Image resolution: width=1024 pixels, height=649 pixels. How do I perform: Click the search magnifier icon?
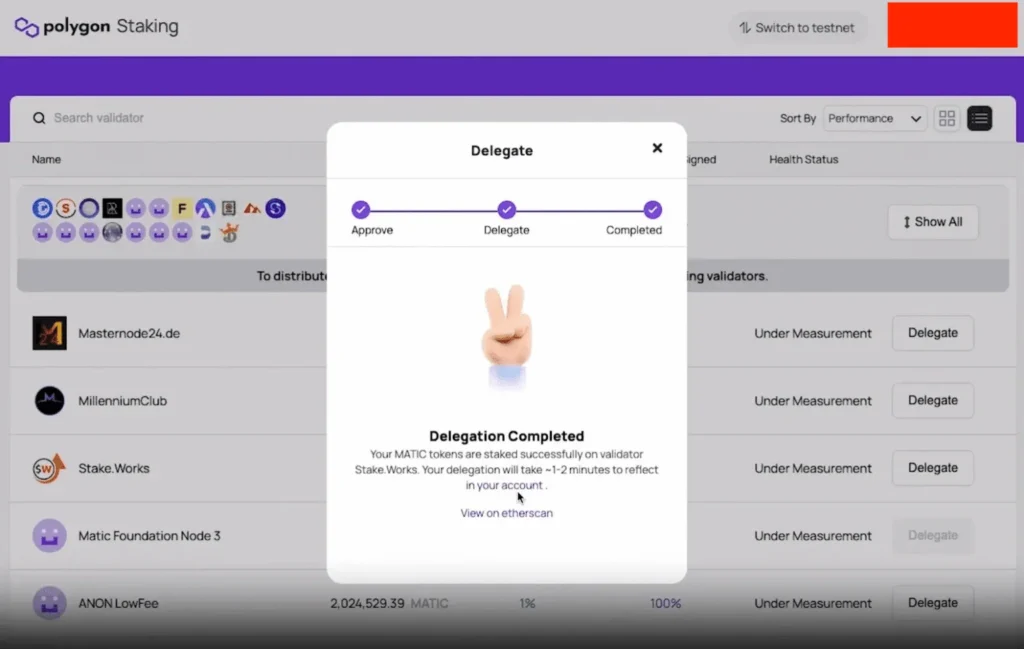click(39, 118)
